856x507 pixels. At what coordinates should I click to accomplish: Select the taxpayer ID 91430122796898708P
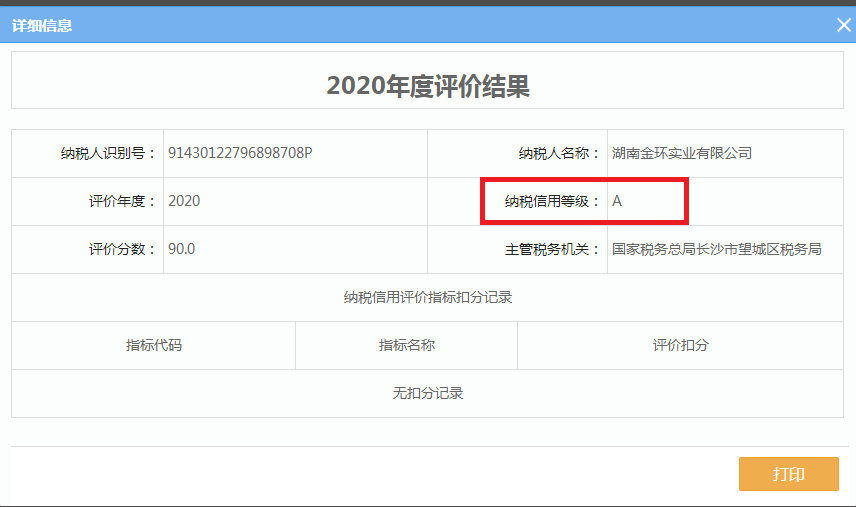coord(240,153)
